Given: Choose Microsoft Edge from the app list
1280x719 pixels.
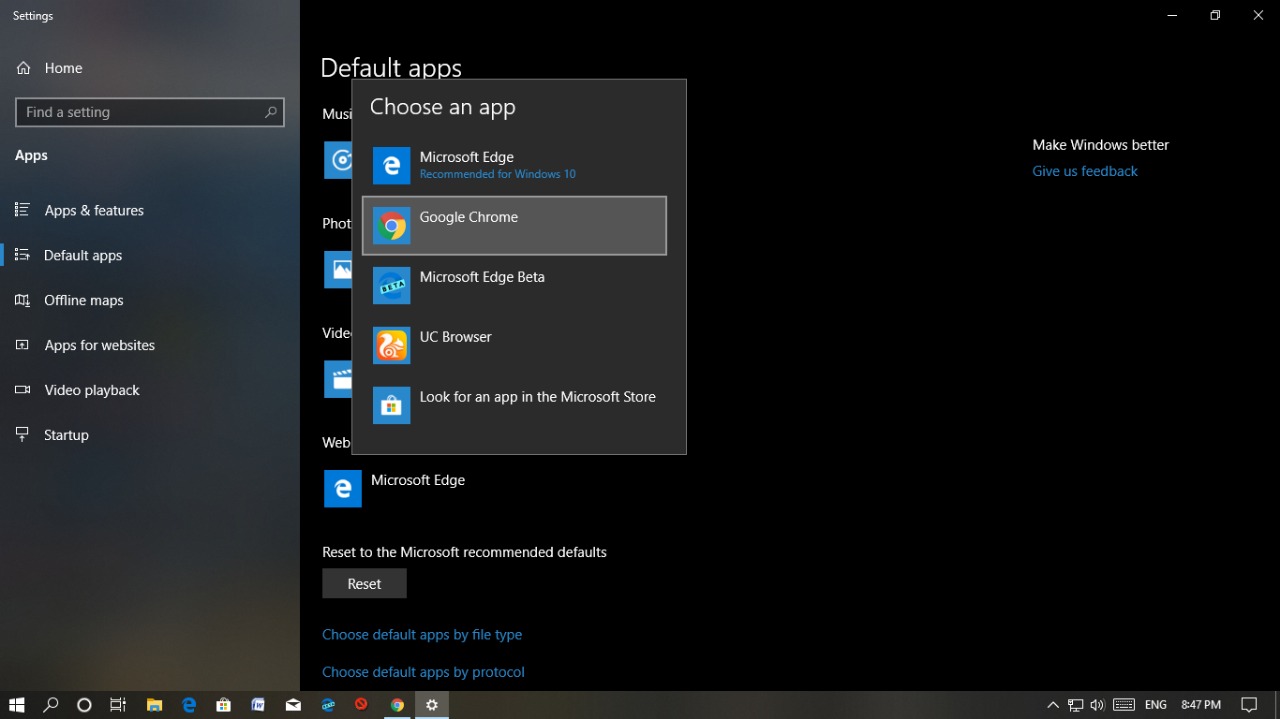Looking at the screenshot, I should [514, 166].
